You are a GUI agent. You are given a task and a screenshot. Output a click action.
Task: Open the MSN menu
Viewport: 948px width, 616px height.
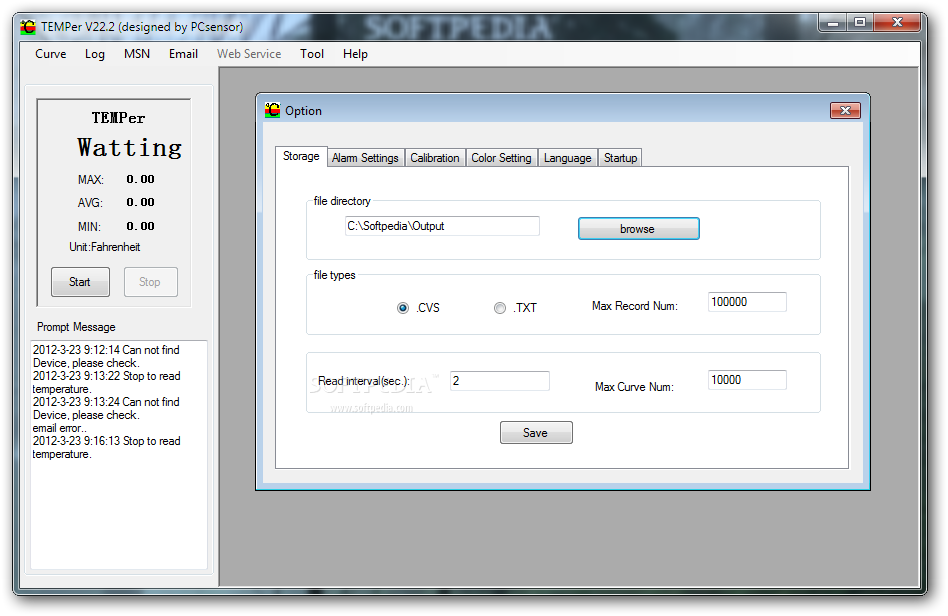click(137, 54)
